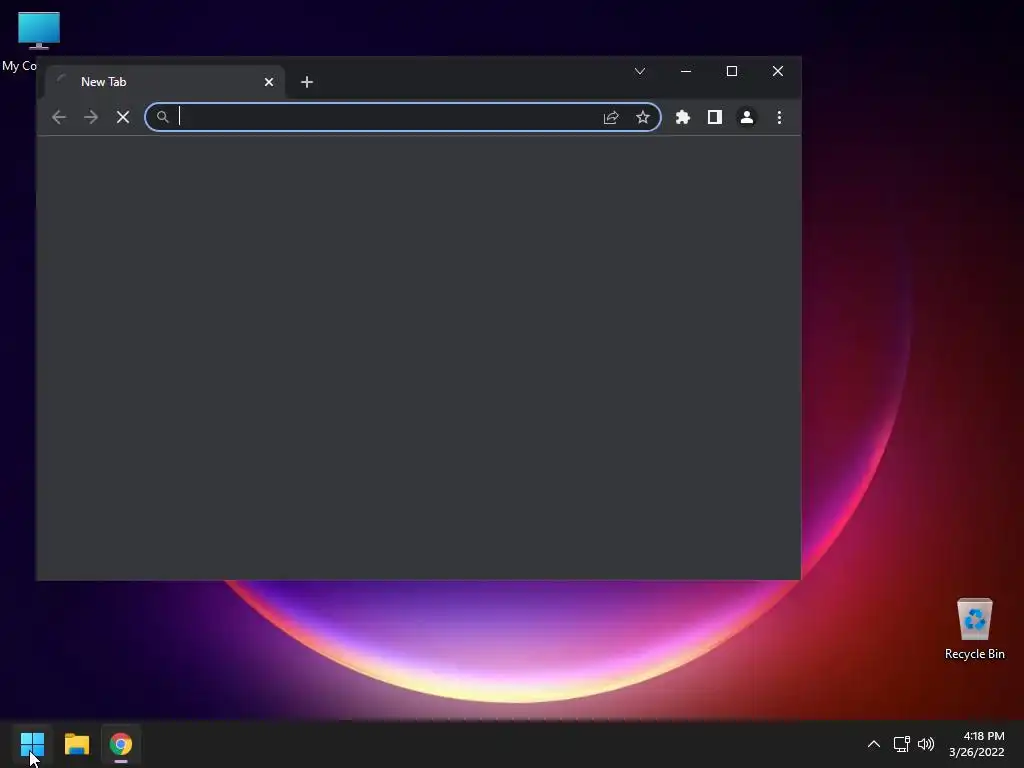The width and height of the screenshot is (1024, 768).
Task: Show hidden system tray icons
Action: tap(874, 744)
